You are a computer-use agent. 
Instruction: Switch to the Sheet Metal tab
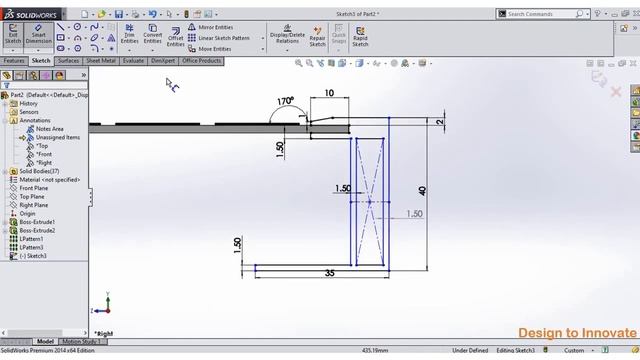click(x=101, y=61)
